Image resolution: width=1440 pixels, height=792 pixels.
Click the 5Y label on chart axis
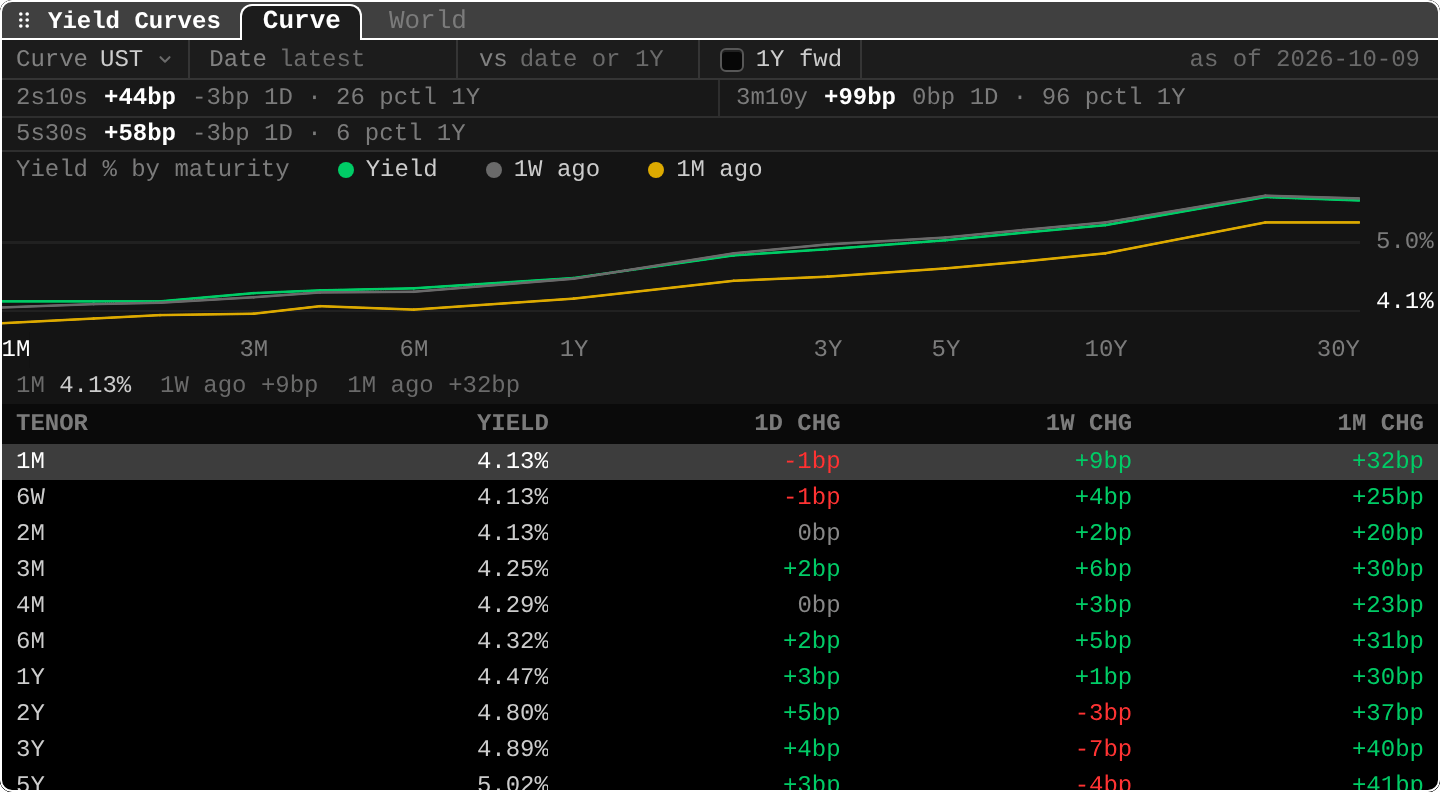[946, 349]
